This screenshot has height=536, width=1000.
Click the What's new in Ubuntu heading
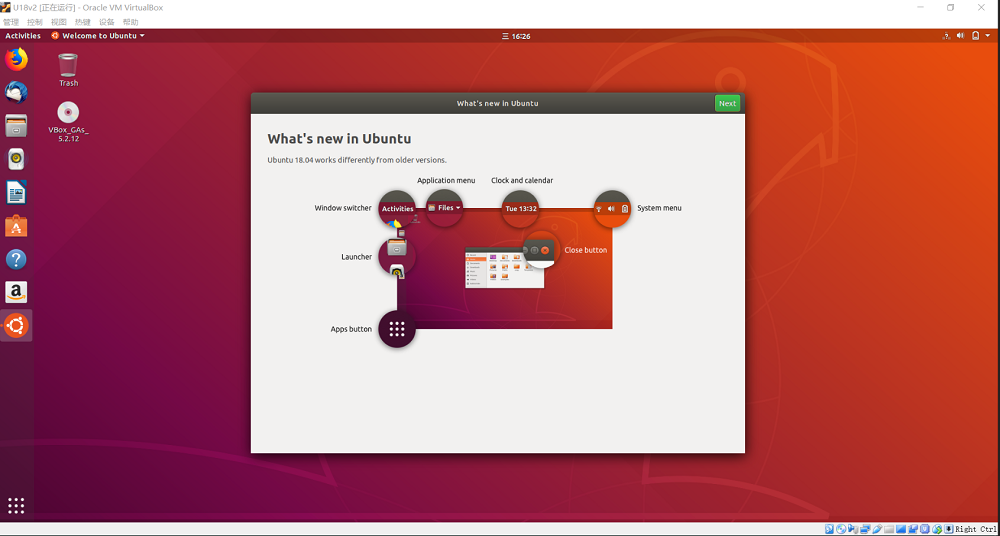pos(339,138)
